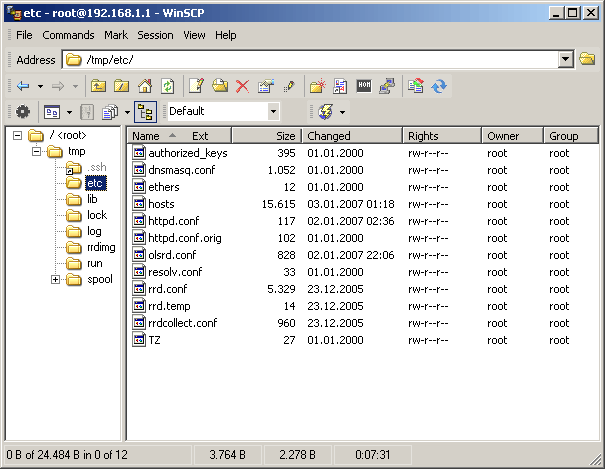Click the red X delete icon in toolbar
Image resolution: width=605 pixels, height=469 pixels.
point(242,86)
